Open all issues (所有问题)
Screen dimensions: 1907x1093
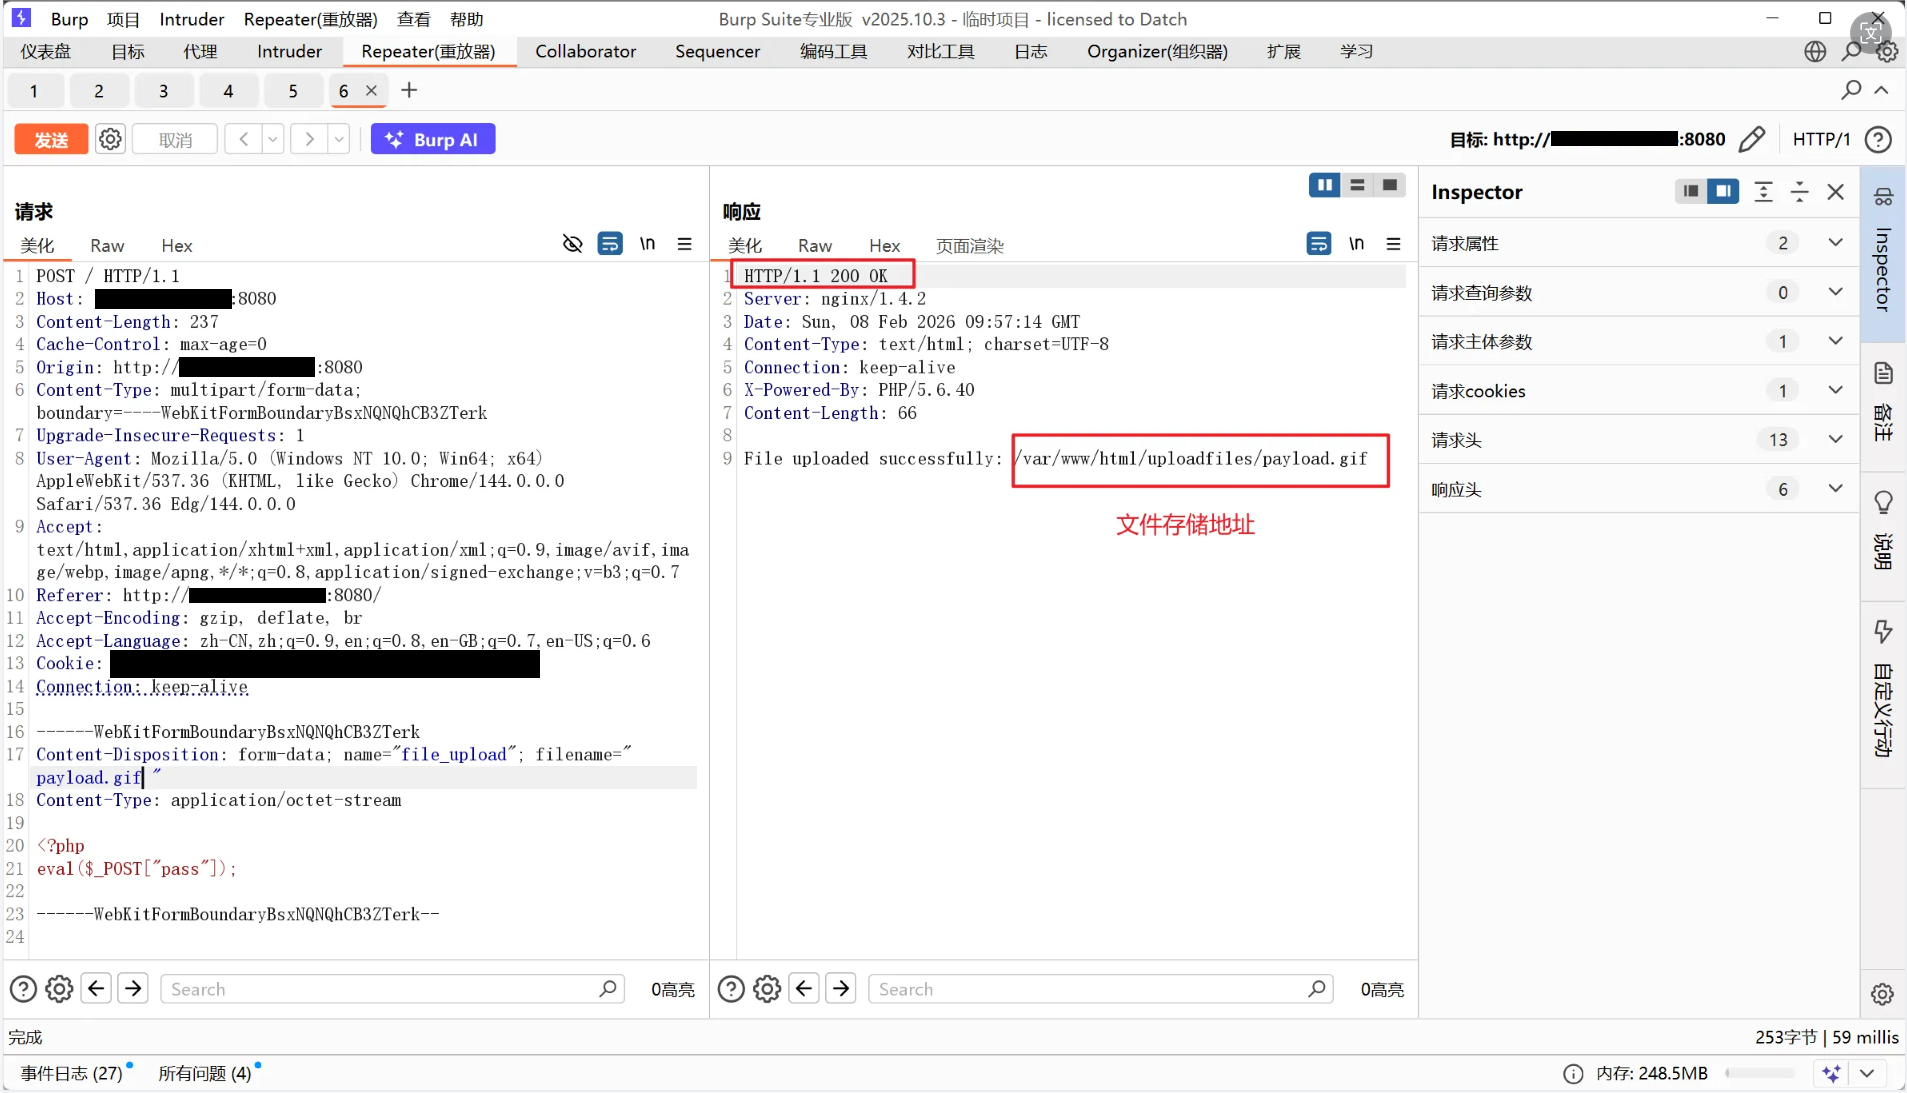pos(204,1073)
